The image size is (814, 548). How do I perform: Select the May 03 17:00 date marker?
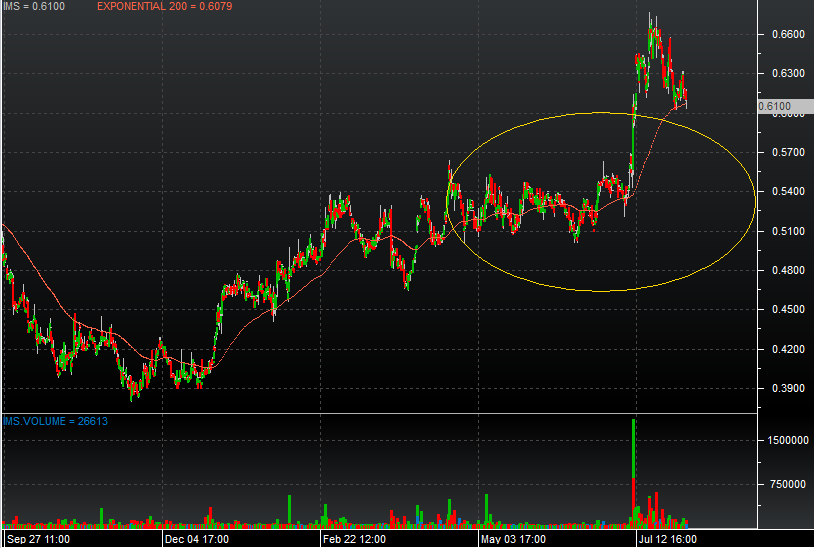click(513, 539)
